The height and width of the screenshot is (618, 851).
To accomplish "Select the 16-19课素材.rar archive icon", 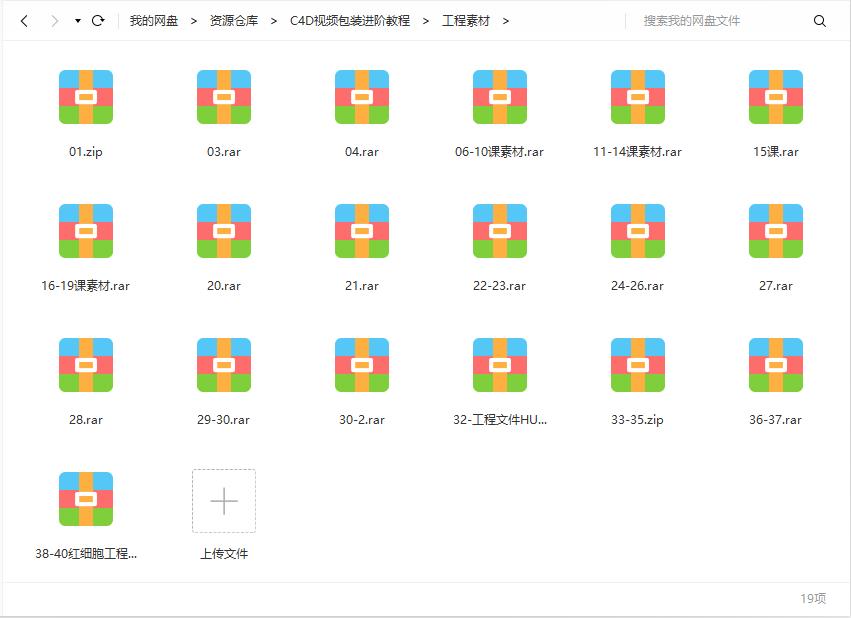I will click(86, 231).
